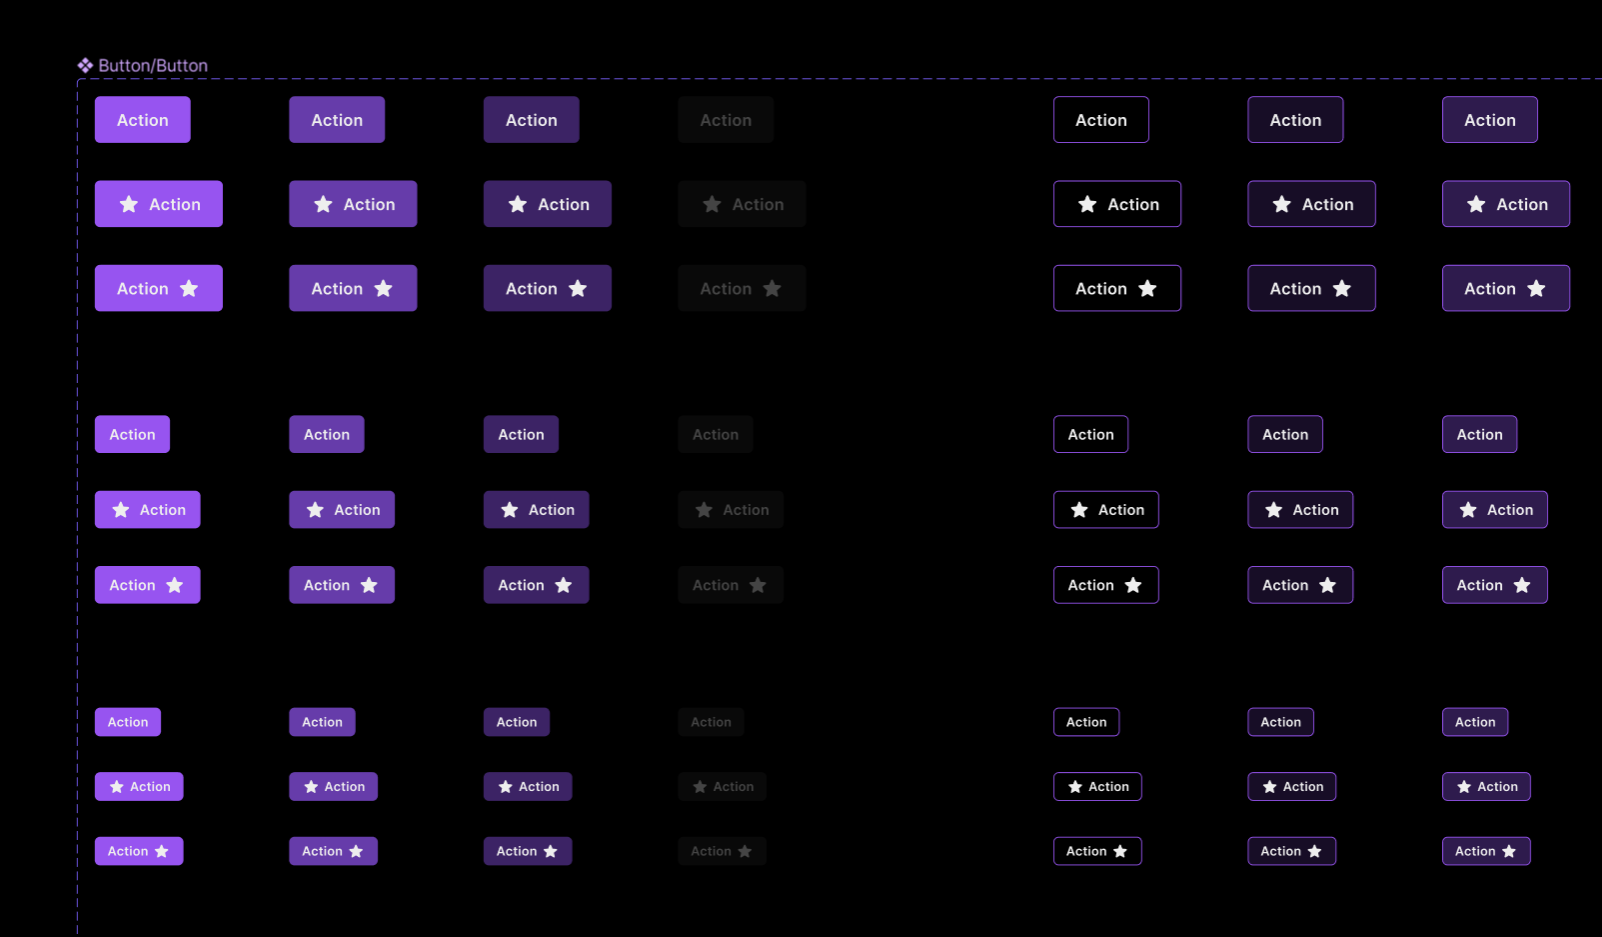Click Action text in medium-size brightest-purple trailing-star button

tap(132, 586)
